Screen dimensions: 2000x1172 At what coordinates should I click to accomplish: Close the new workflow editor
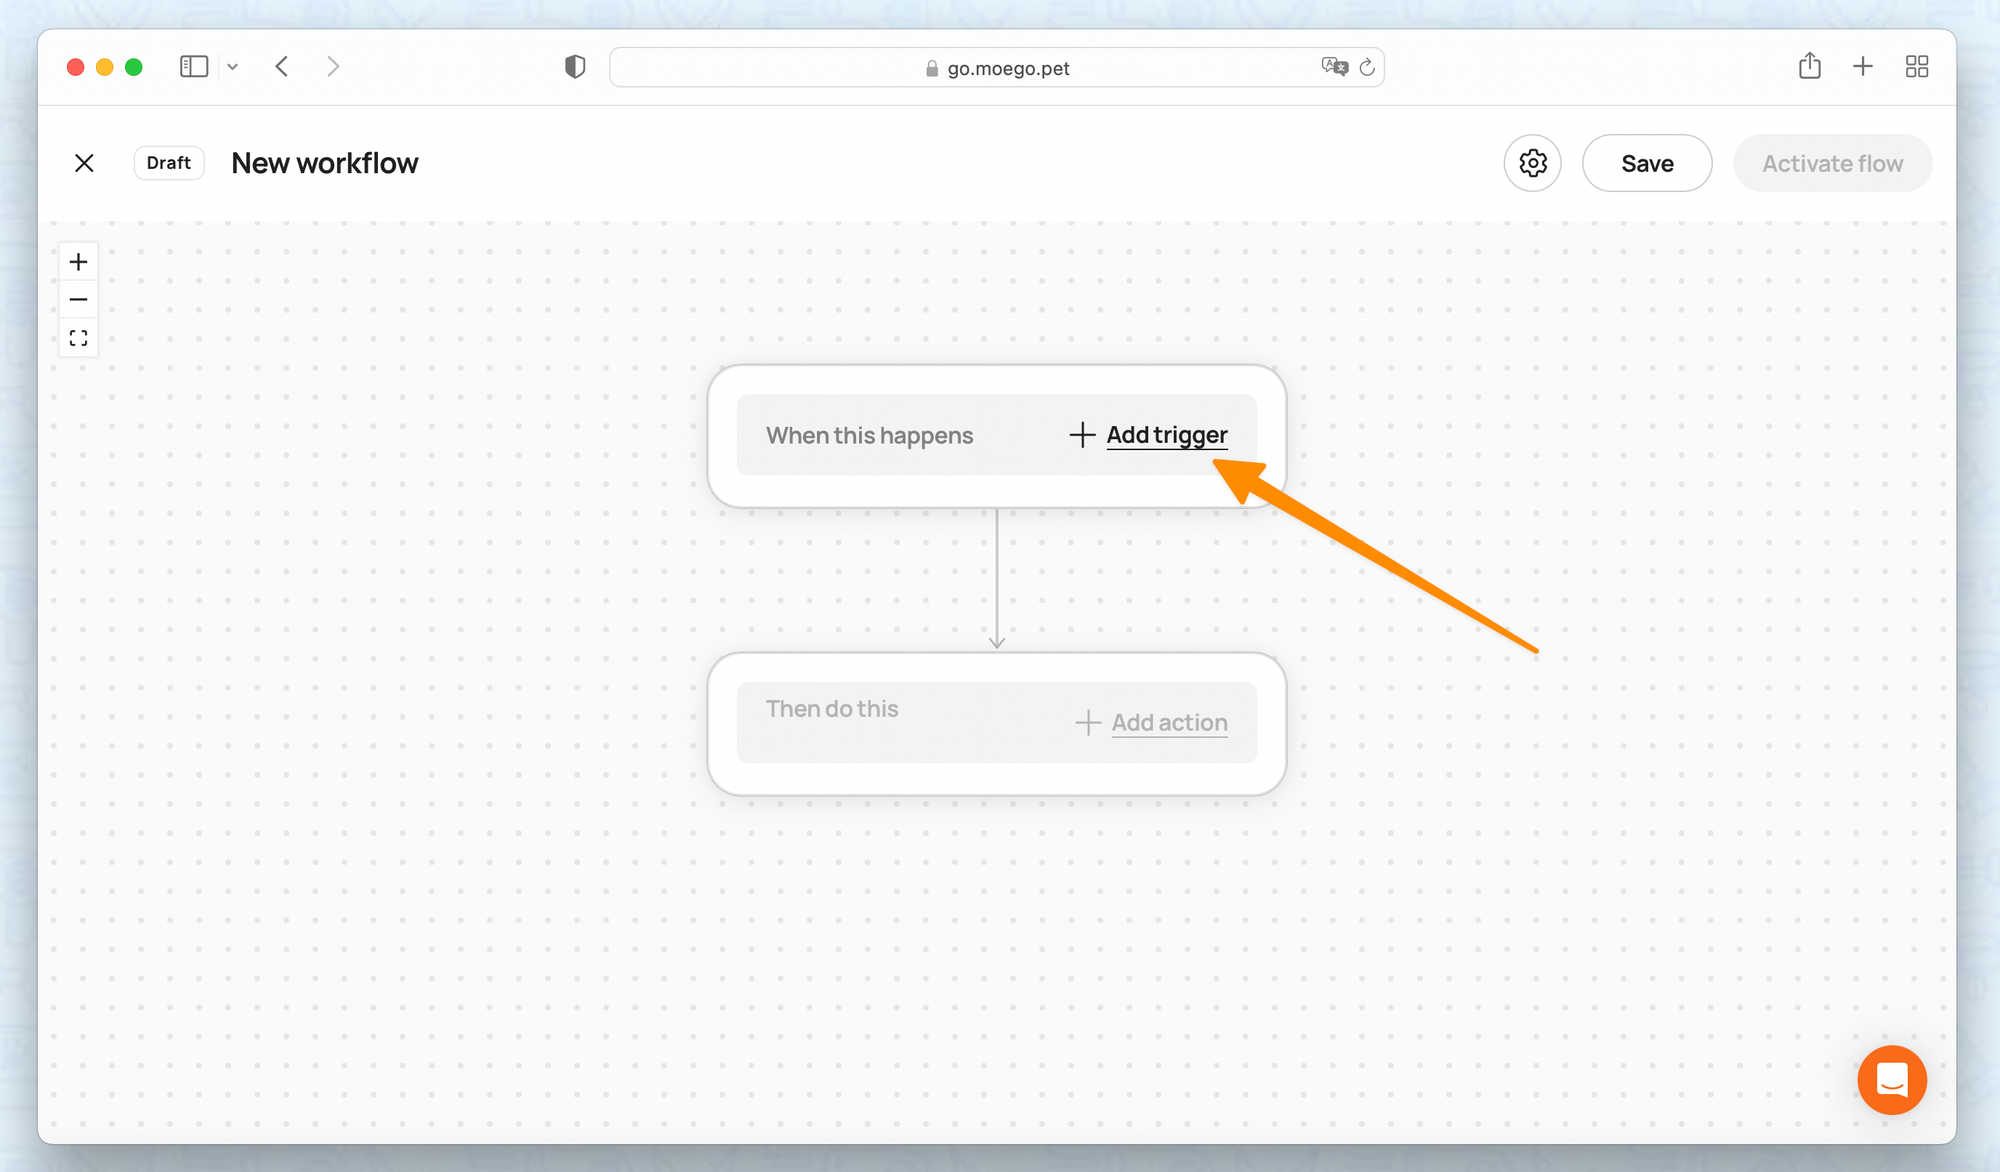[84, 163]
